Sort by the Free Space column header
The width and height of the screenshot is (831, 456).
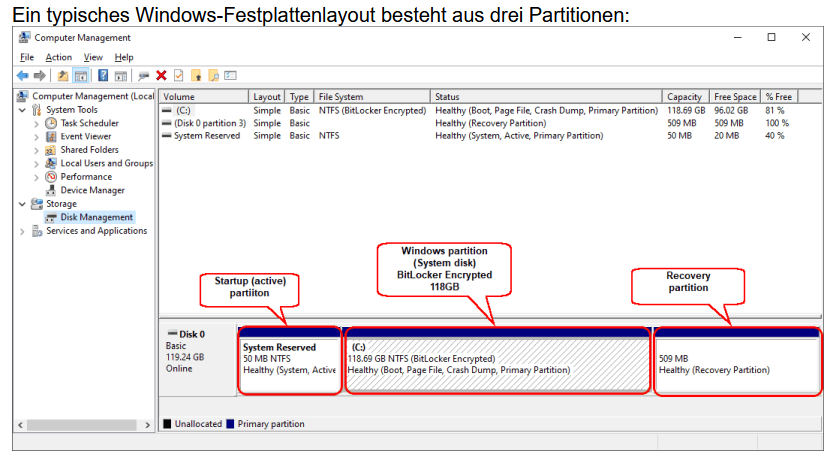(x=735, y=97)
